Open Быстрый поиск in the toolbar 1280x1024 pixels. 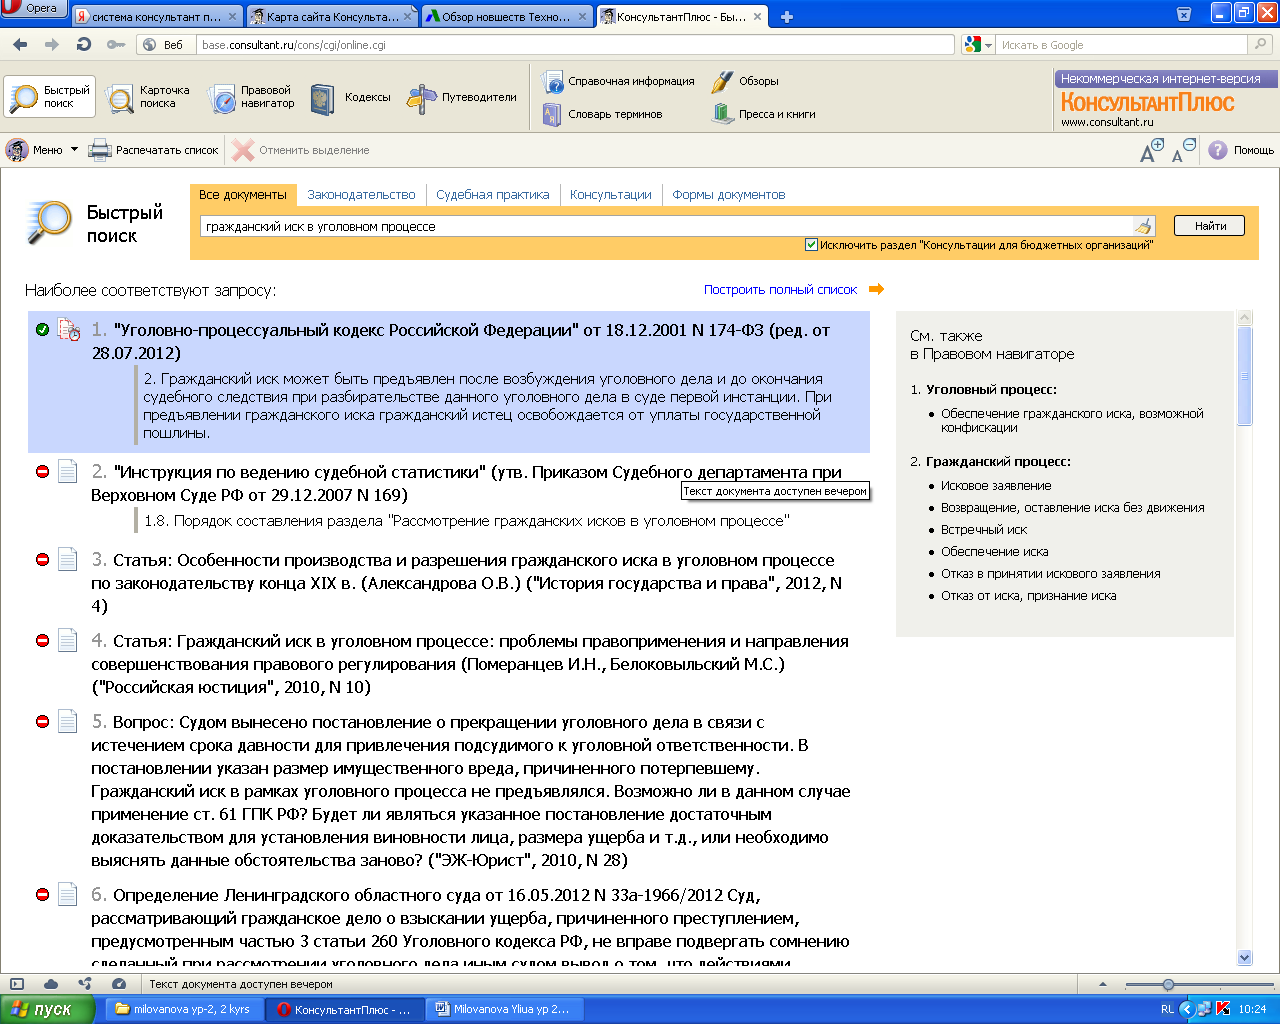pyautogui.click(x=50, y=98)
